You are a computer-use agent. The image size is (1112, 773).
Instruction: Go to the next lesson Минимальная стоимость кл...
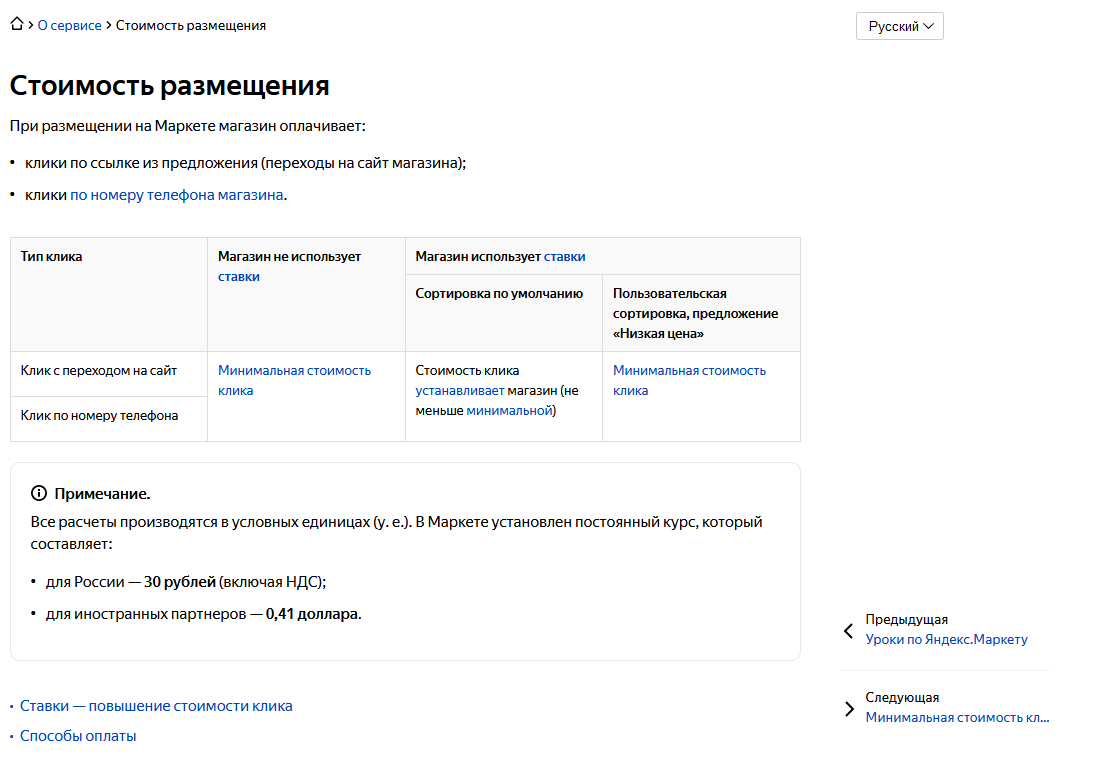click(957, 717)
